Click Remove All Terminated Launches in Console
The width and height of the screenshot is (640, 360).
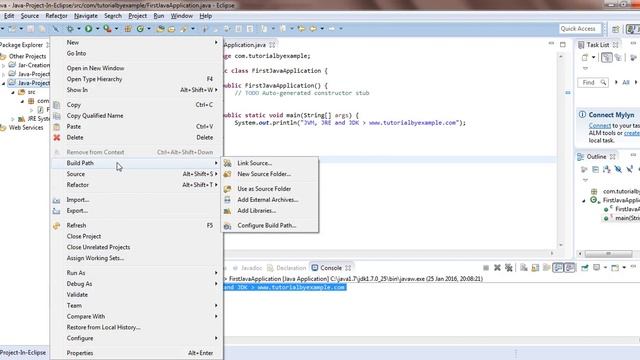click(x=509, y=268)
